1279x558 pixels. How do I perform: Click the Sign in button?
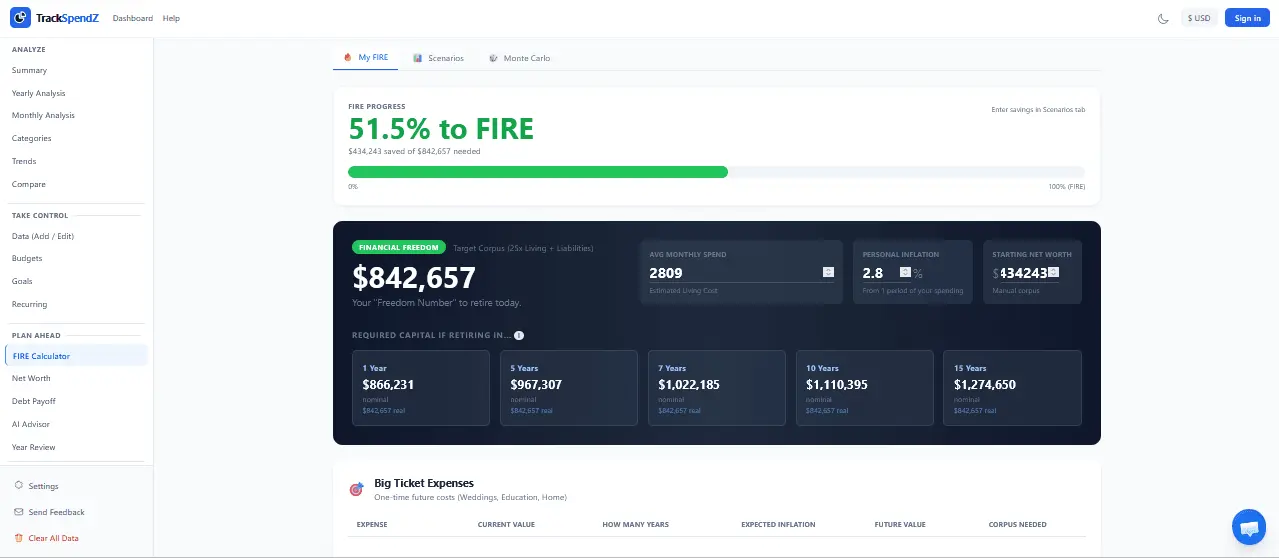(1248, 18)
